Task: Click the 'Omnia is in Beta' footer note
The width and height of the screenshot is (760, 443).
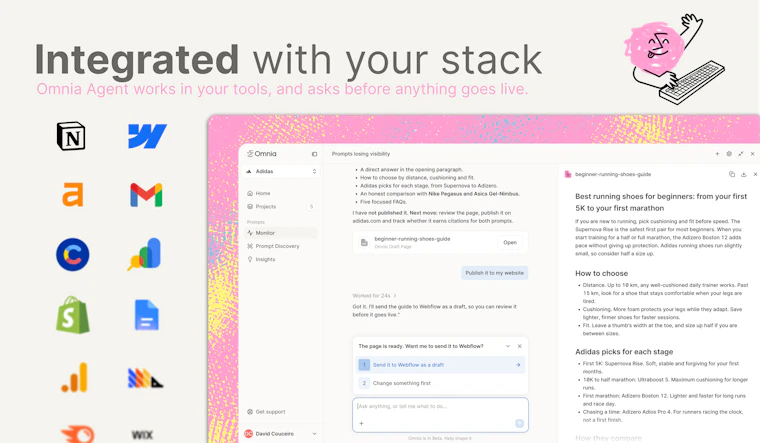Action: [440, 438]
